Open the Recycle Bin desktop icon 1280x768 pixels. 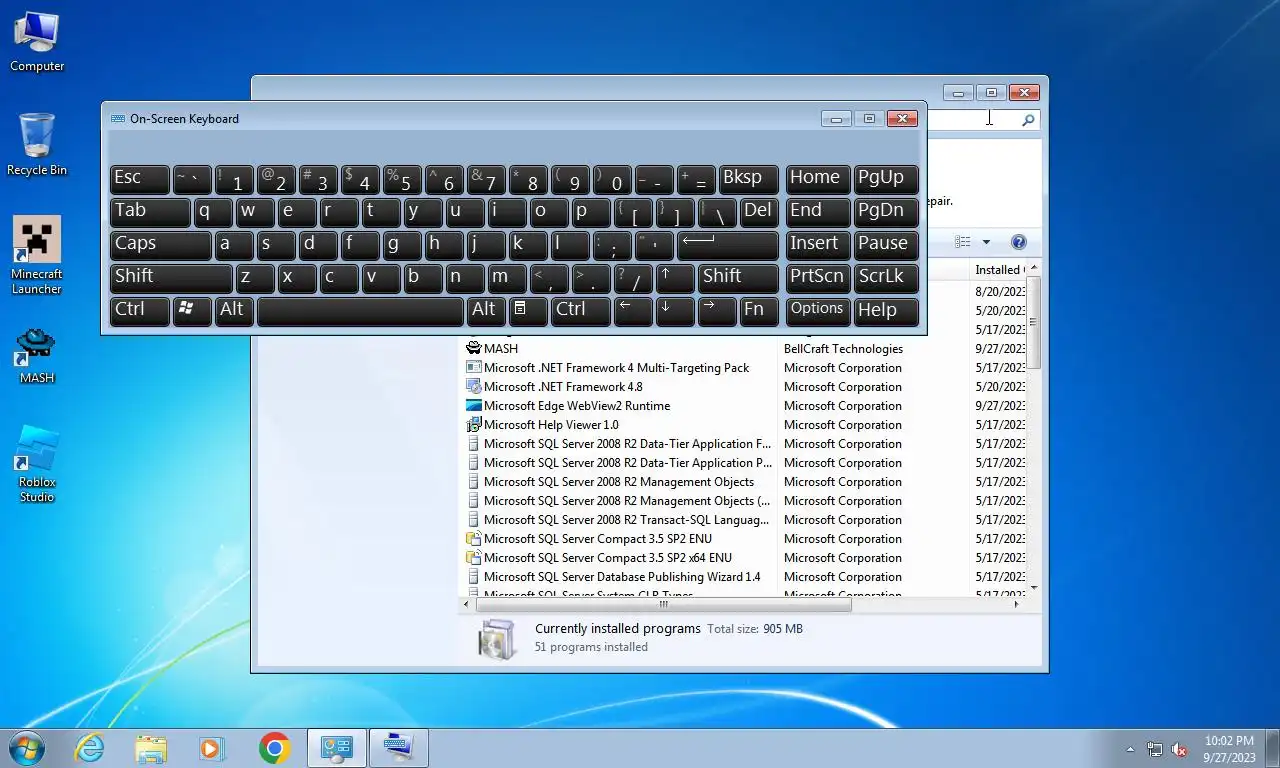click(x=37, y=144)
